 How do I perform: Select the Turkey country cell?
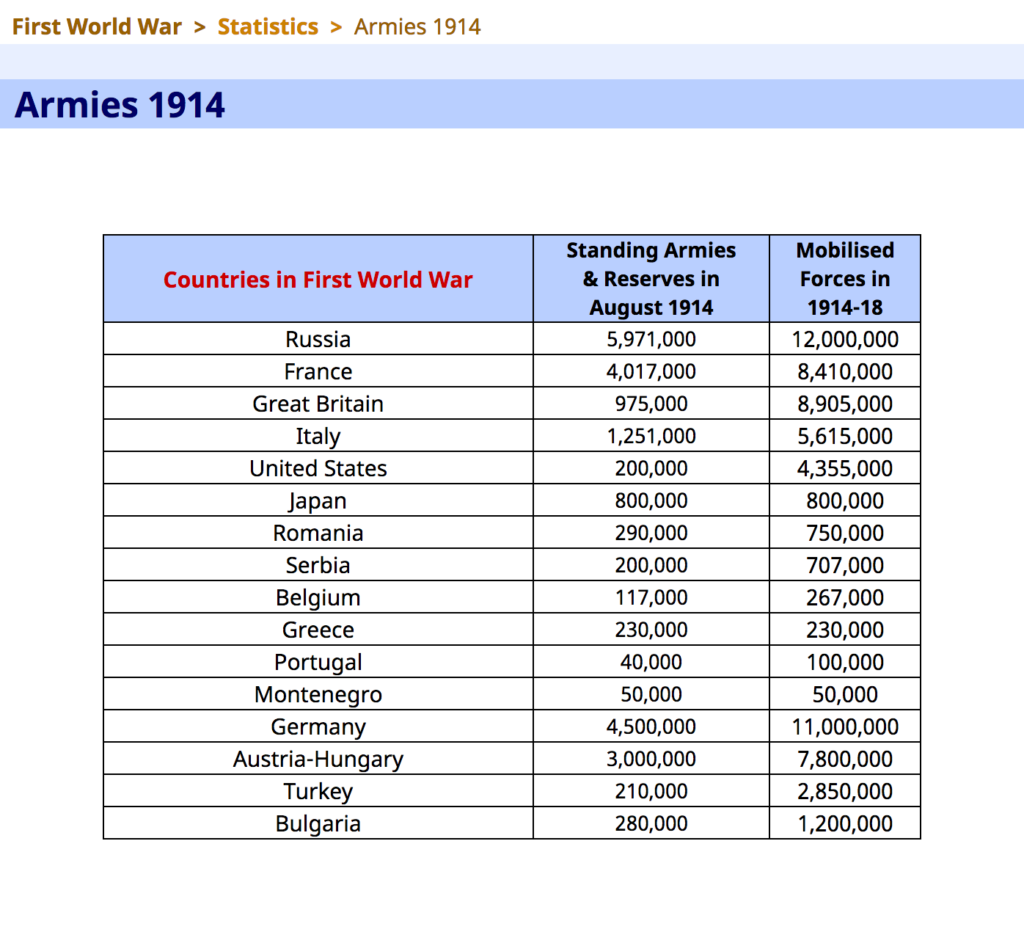pos(318,792)
